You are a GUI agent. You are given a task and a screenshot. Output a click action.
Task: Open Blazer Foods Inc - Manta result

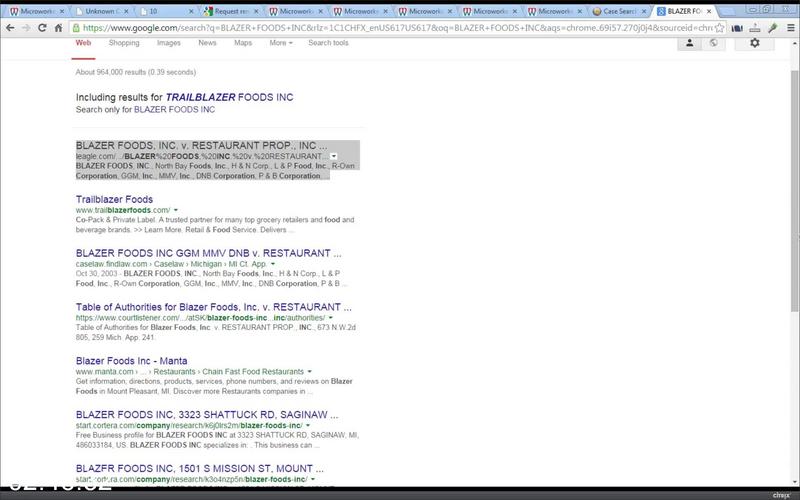click(x=132, y=361)
